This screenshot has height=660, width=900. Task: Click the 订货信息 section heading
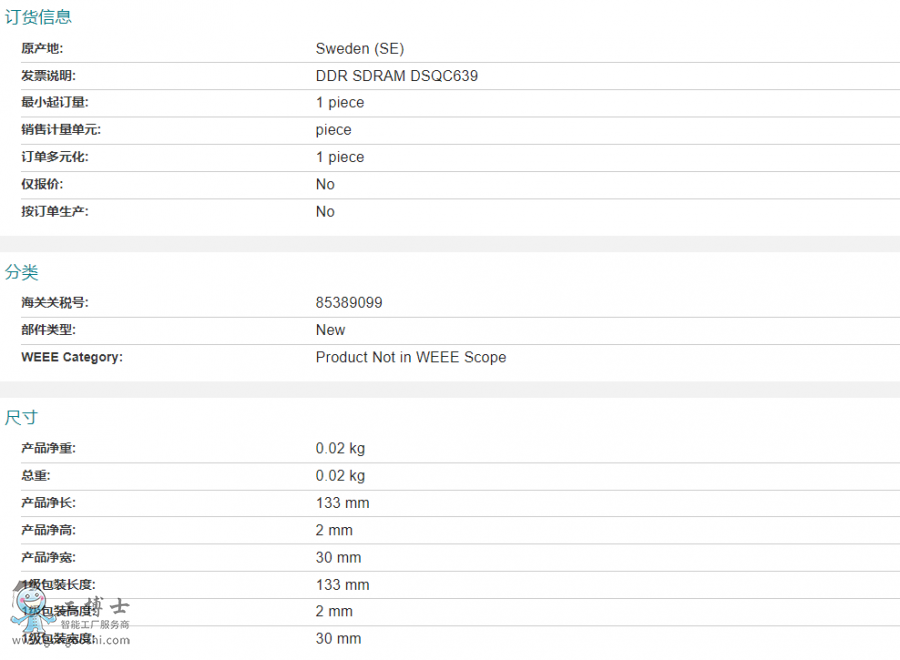38,17
